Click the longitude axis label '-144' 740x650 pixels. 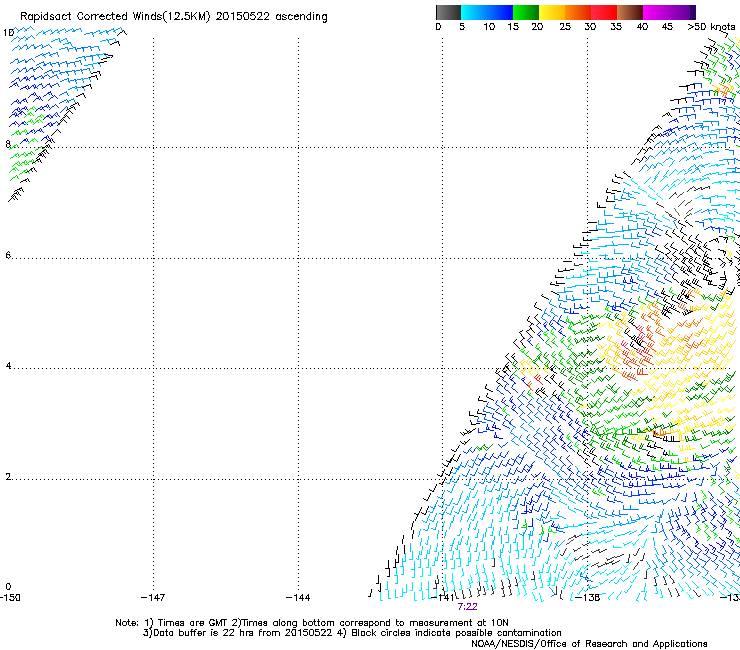click(x=298, y=598)
